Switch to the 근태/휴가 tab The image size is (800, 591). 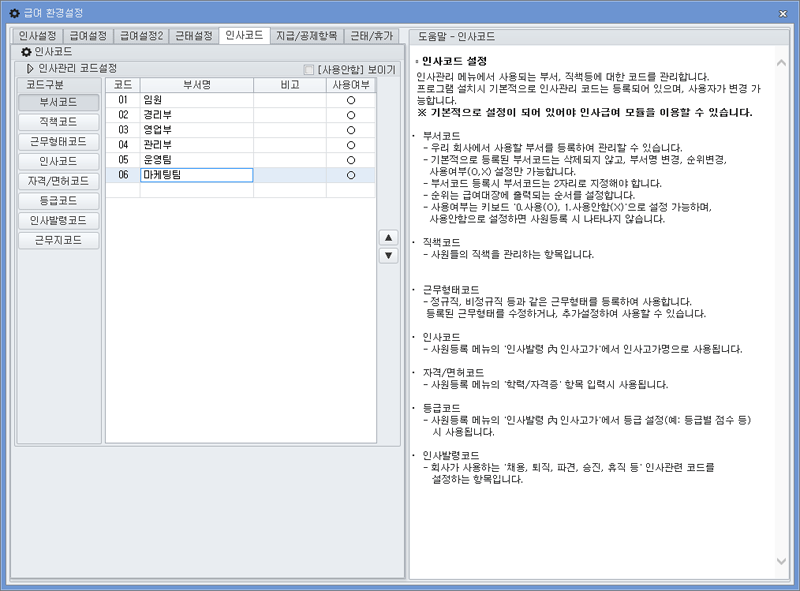tap(371, 32)
